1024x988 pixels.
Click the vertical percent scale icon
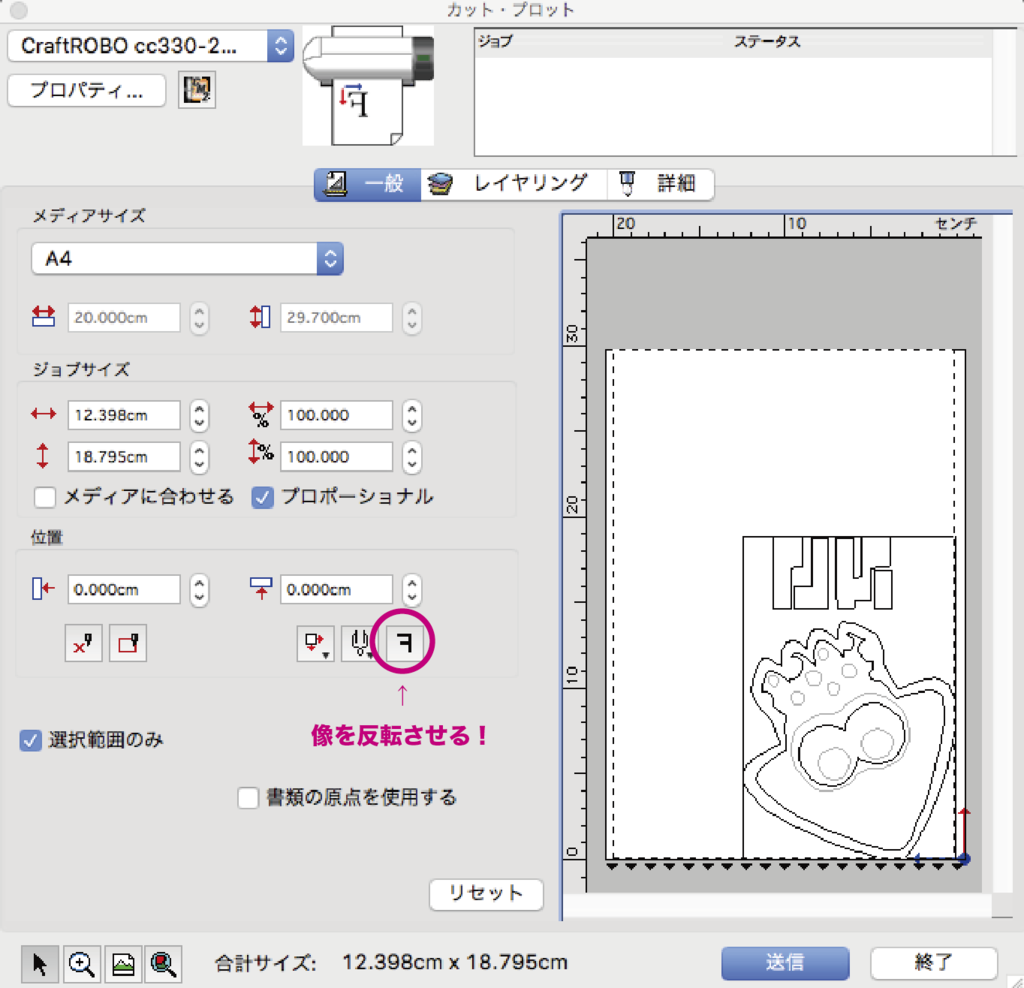coord(261,452)
